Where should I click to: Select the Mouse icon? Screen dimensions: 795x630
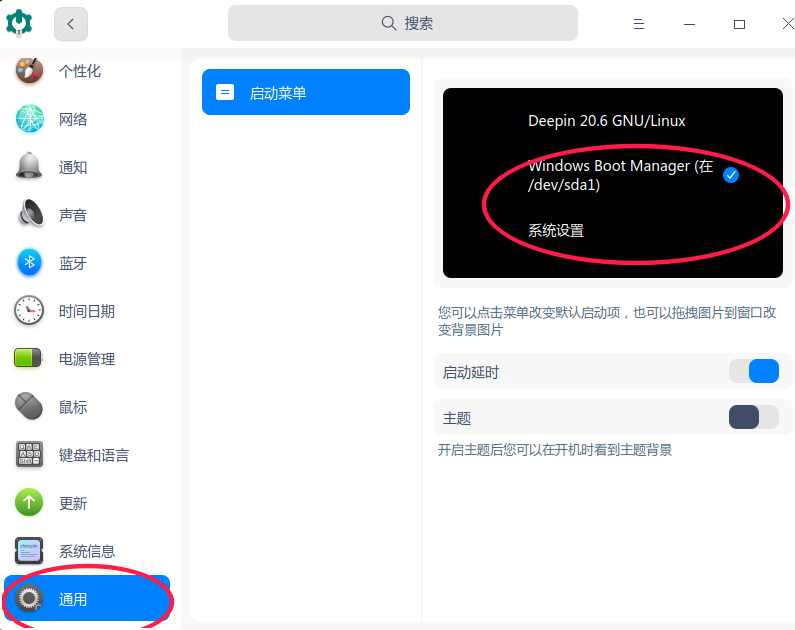pos(29,406)
